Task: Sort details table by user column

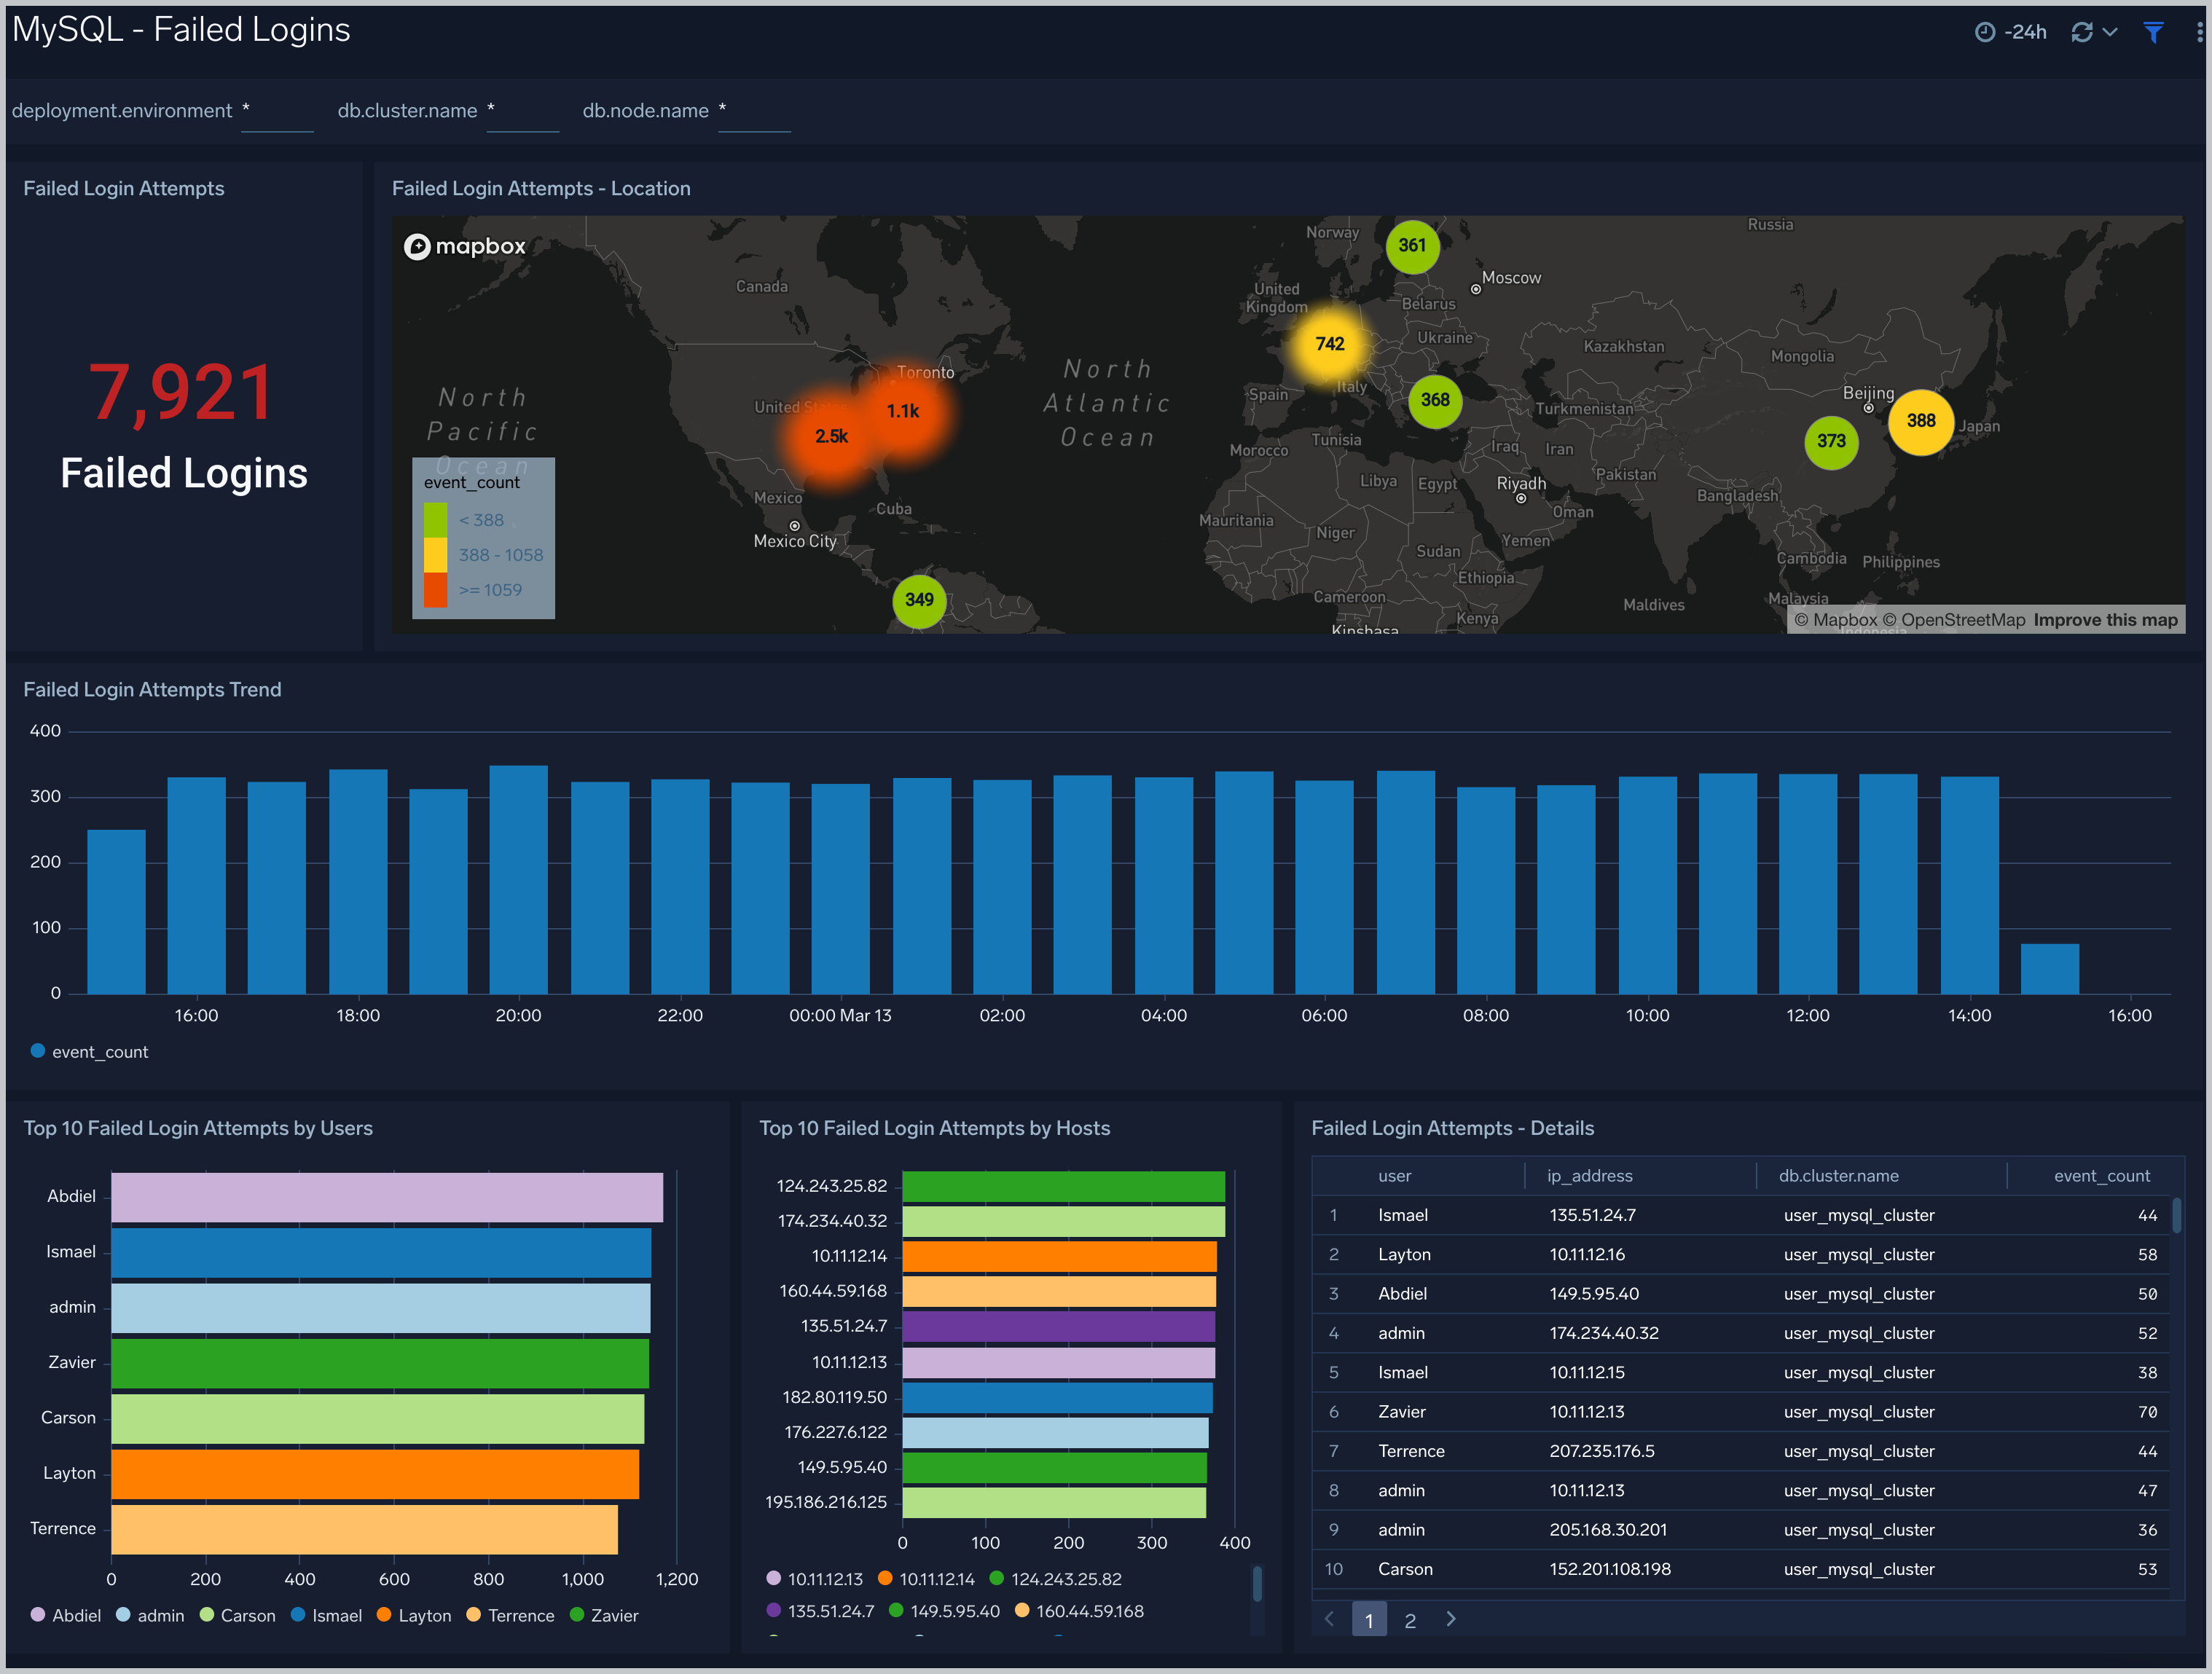Action: pyautogui.click(x=1394, y=1177)
